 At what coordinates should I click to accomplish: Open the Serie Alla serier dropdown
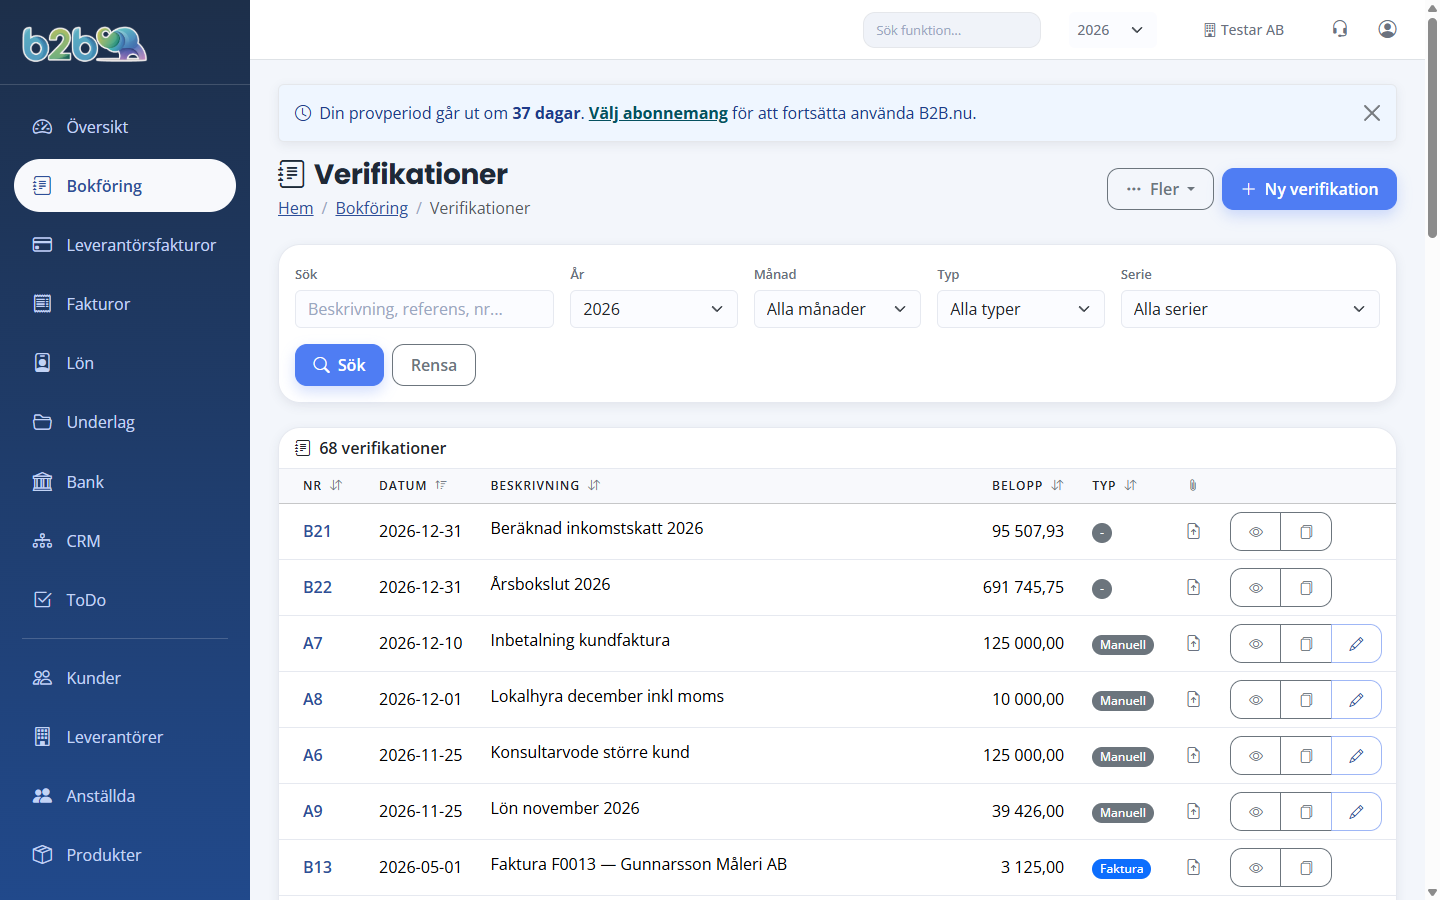(x=1250, y=309)
